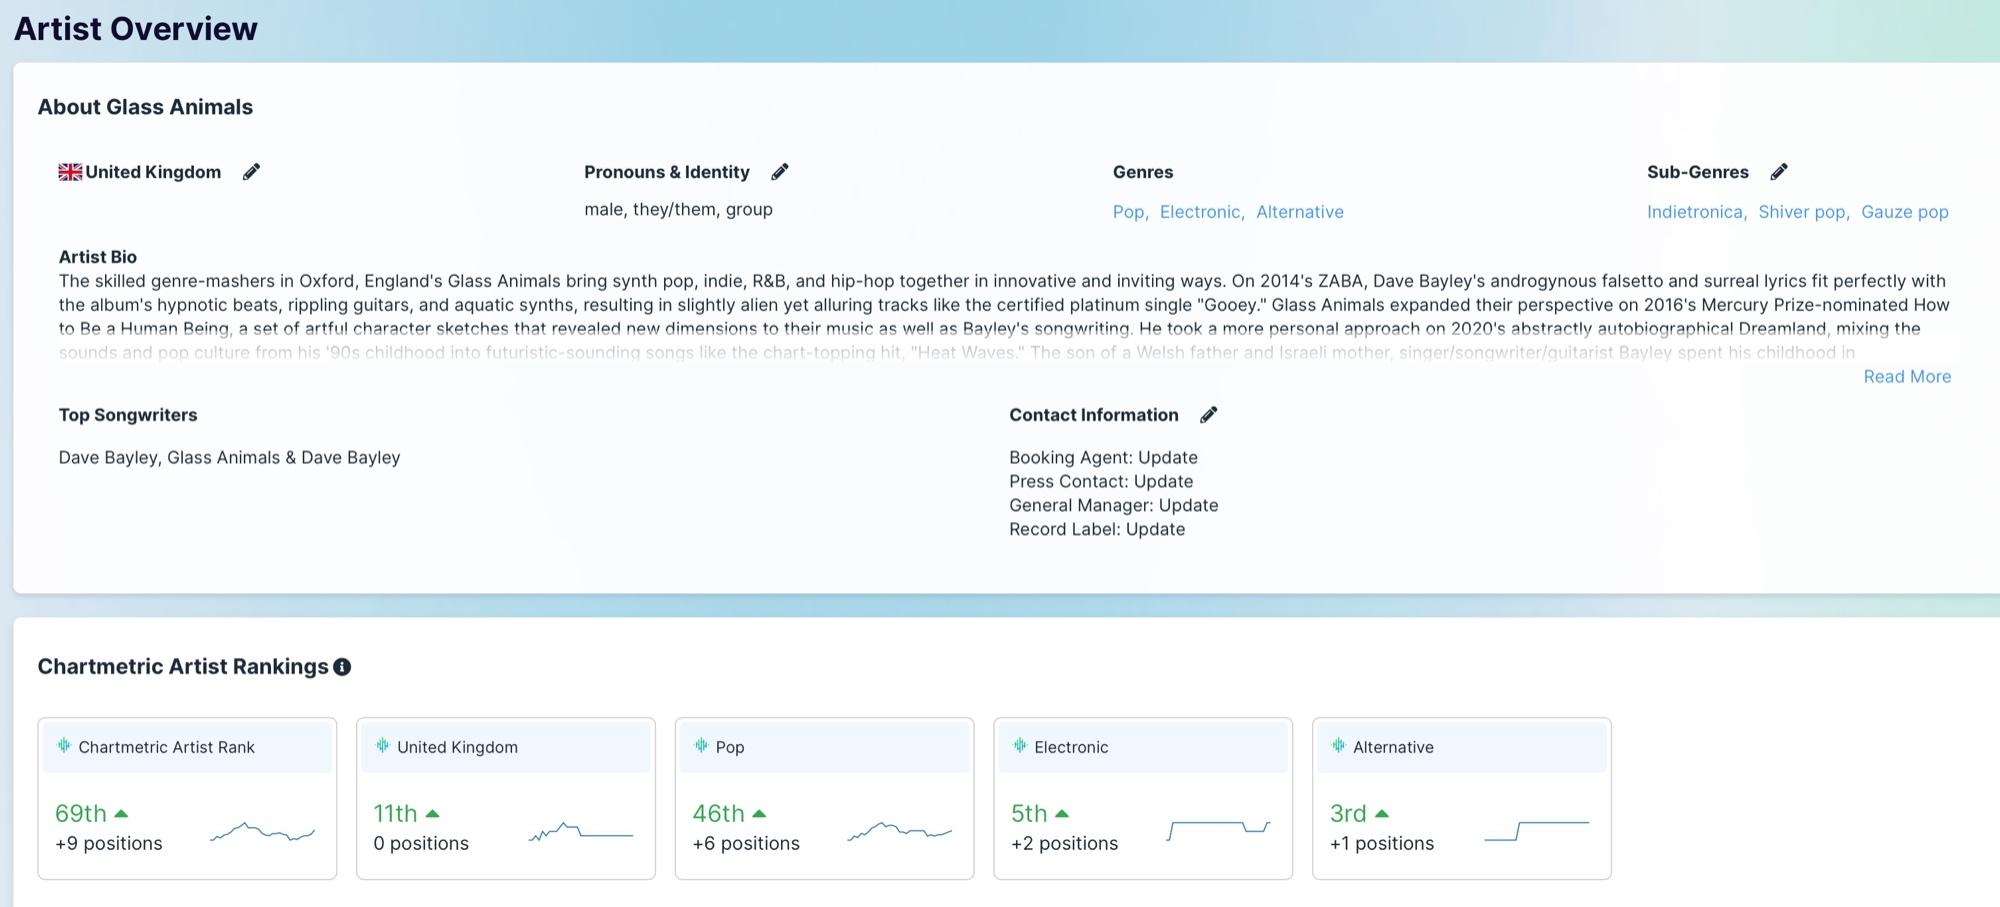Click 5th rank green up arrow
Viewport: 2000px width, 907px height.
[1062, 814]
